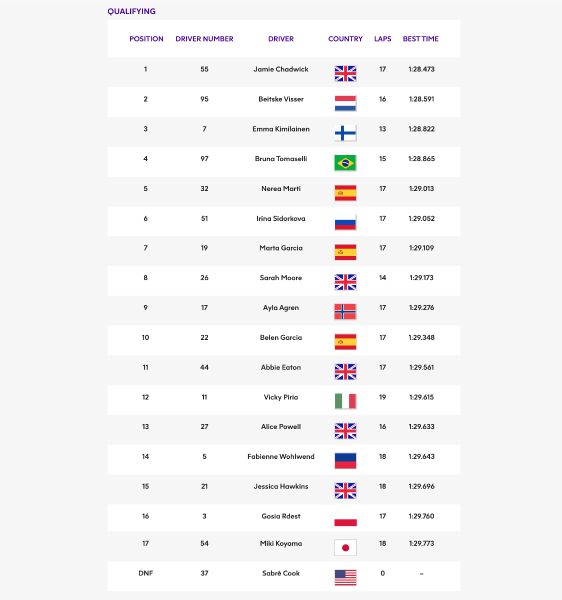Click the USA flag for Sabré Cook

coord(345,577)
